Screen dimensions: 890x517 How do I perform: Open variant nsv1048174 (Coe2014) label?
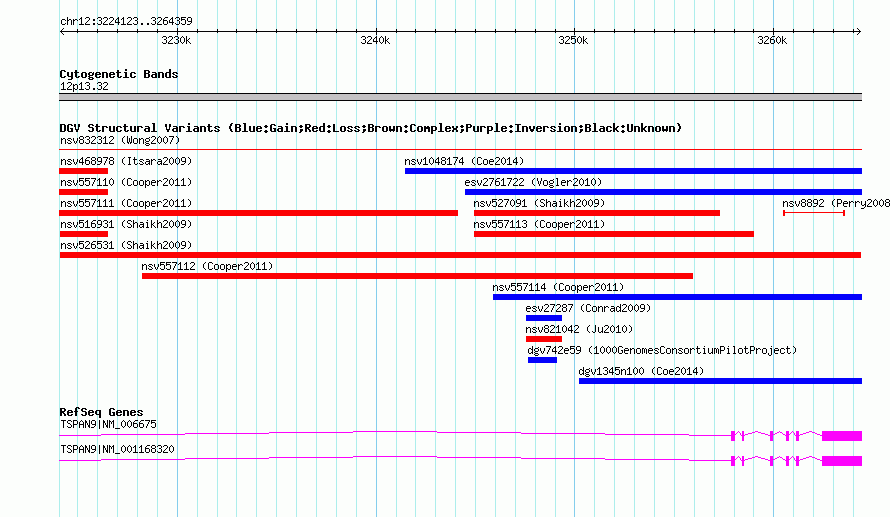[x=464, y=161]
